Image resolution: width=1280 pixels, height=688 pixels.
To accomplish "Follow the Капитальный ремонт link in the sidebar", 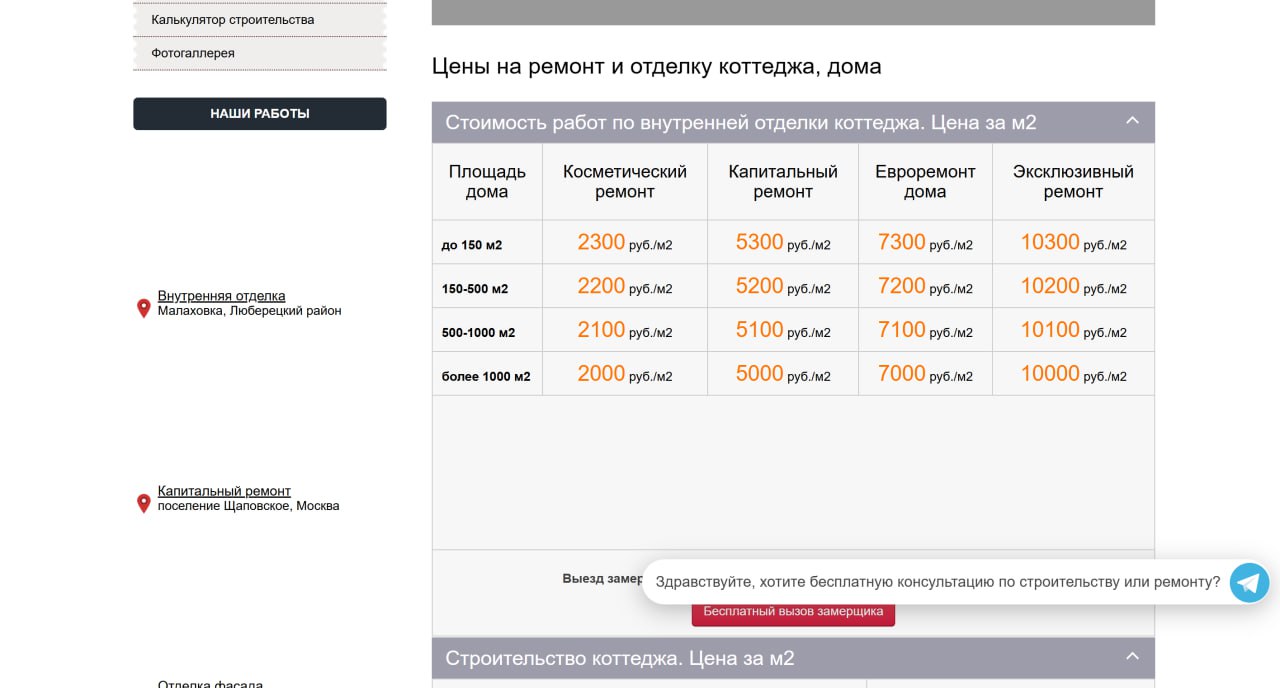I will [224, 491].
